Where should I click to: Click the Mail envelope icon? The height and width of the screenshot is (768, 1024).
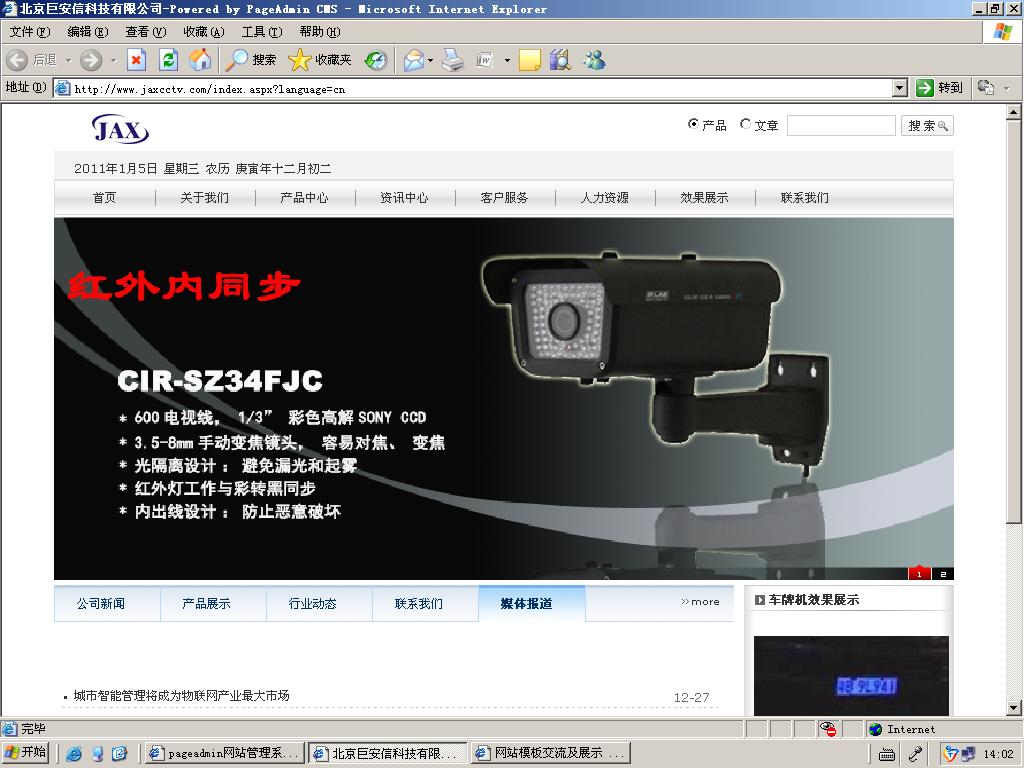point(413,60)
